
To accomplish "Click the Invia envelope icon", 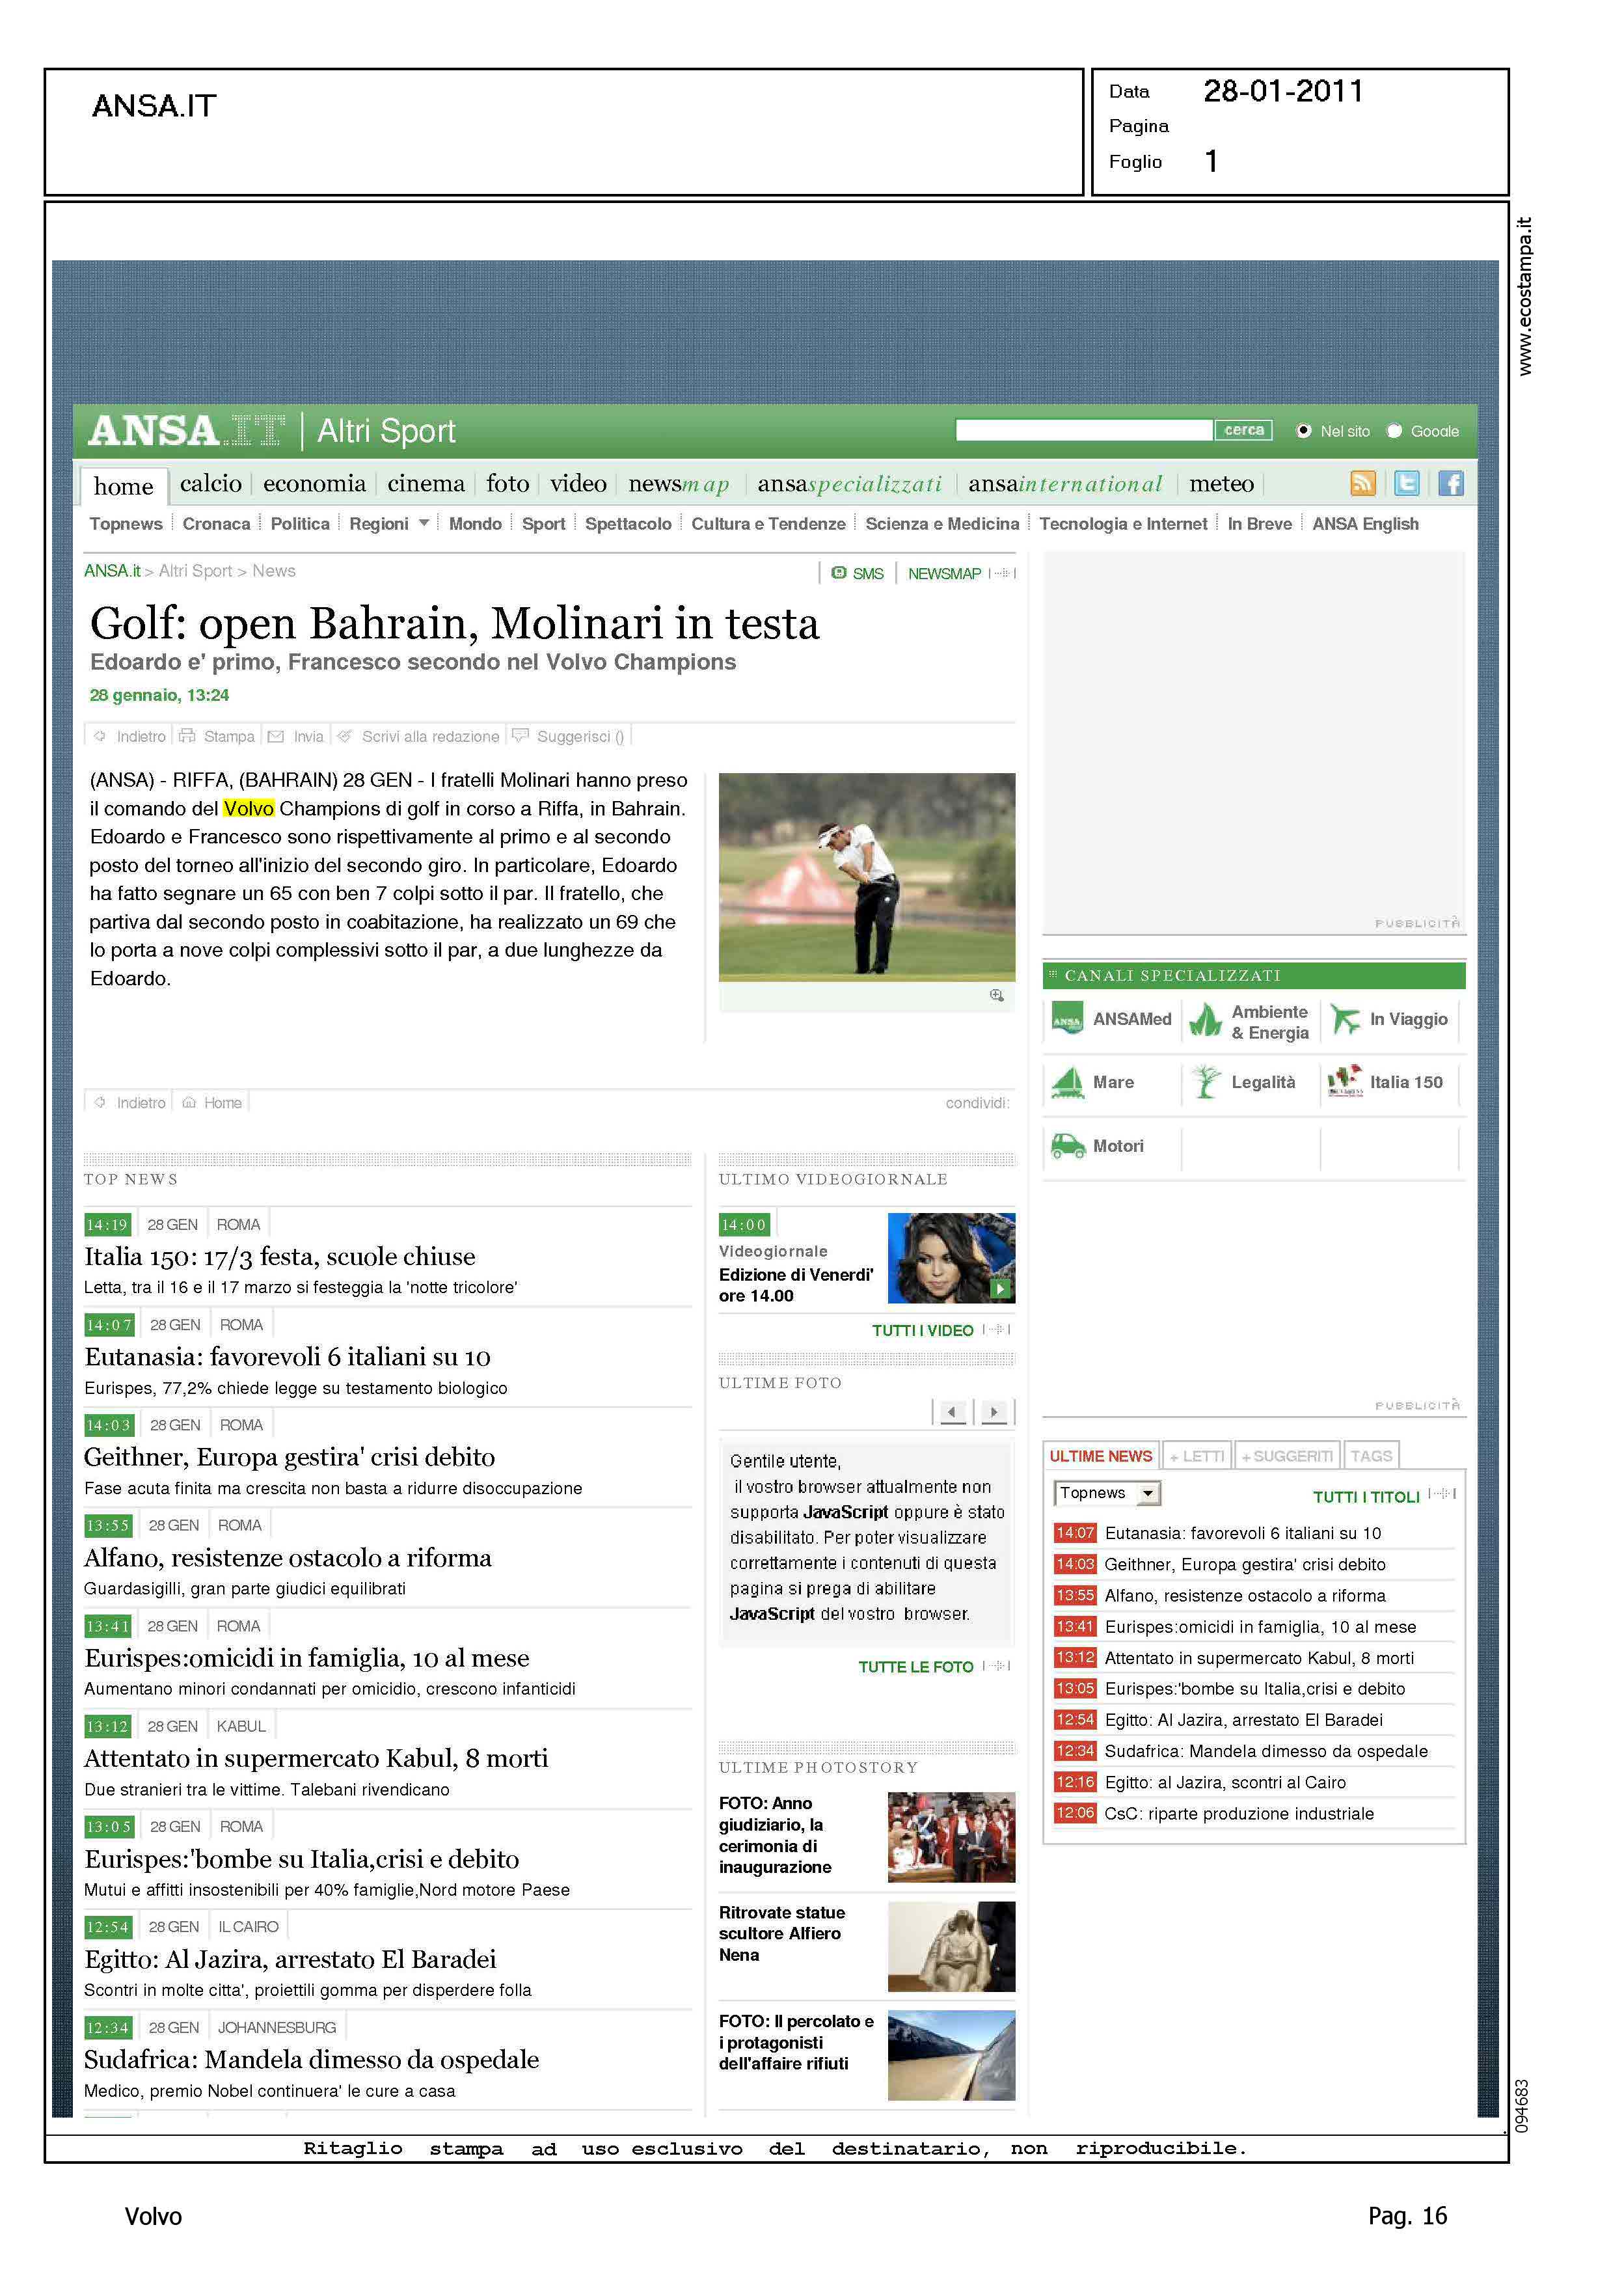I will tap(276, 736).
